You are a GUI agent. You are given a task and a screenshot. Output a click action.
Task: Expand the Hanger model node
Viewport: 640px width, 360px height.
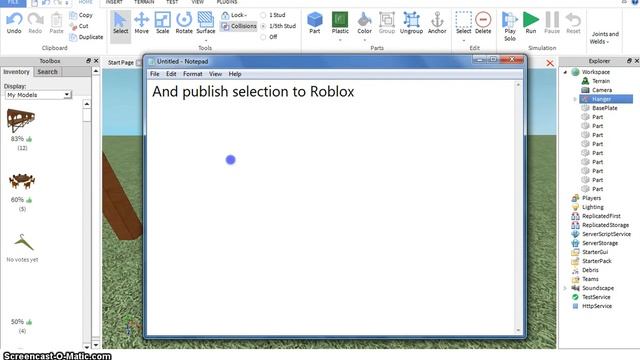[x=575, y=99]
